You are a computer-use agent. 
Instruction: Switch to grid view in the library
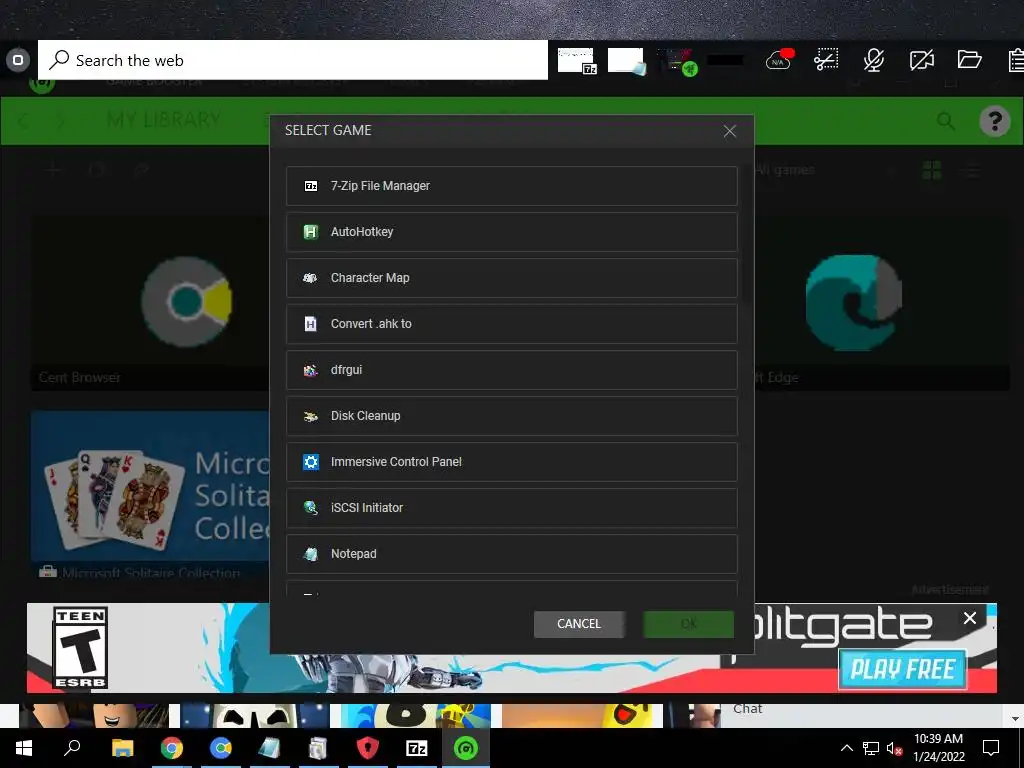(932, 170)
